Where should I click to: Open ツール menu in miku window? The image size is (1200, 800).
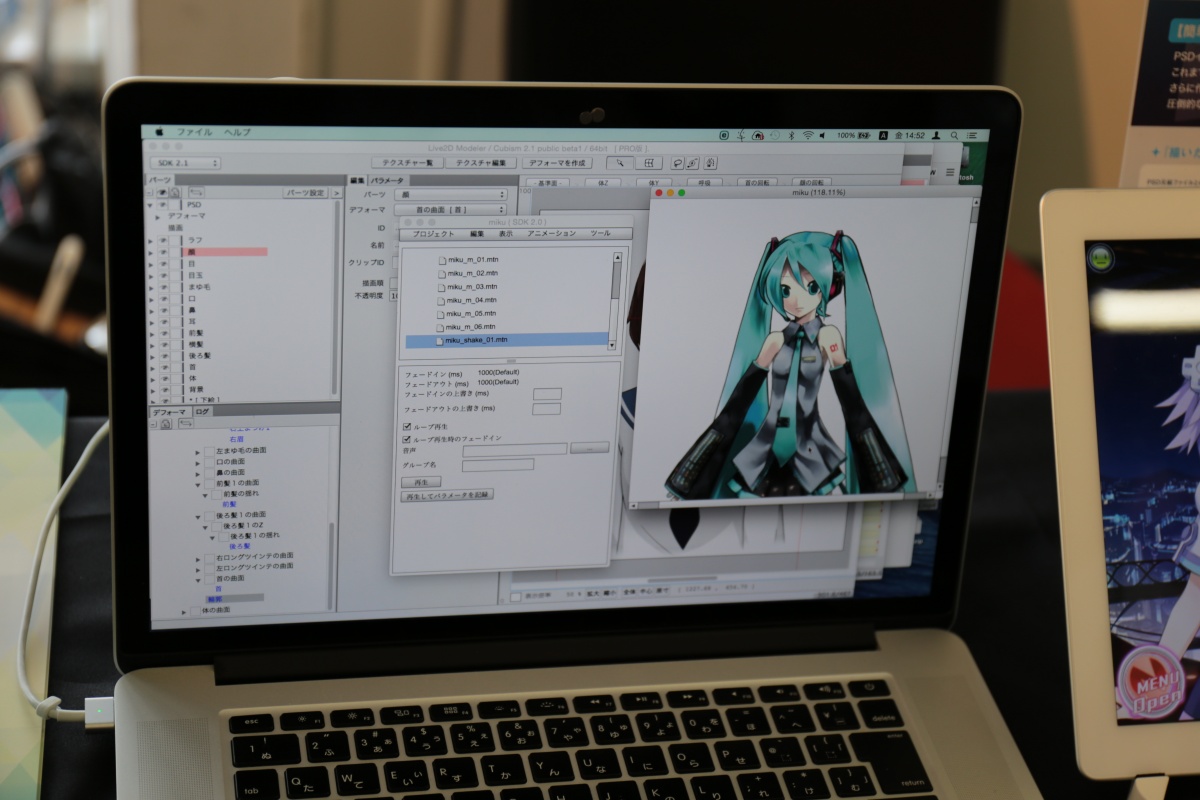(600, 233)
